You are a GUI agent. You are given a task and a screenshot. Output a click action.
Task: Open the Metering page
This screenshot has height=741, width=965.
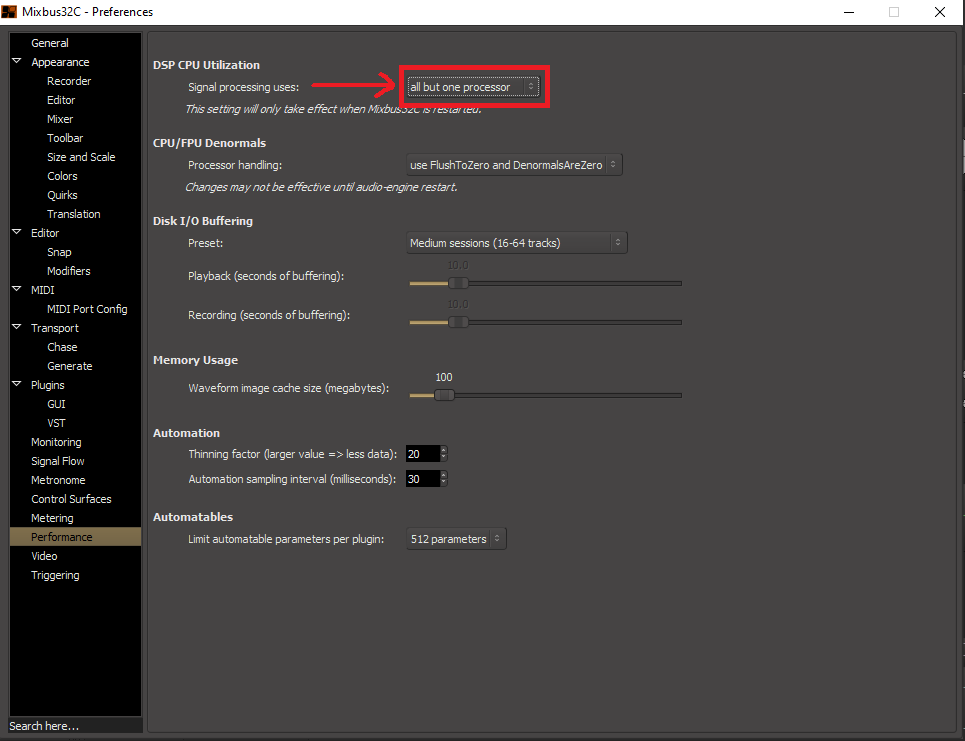(52, 518)
